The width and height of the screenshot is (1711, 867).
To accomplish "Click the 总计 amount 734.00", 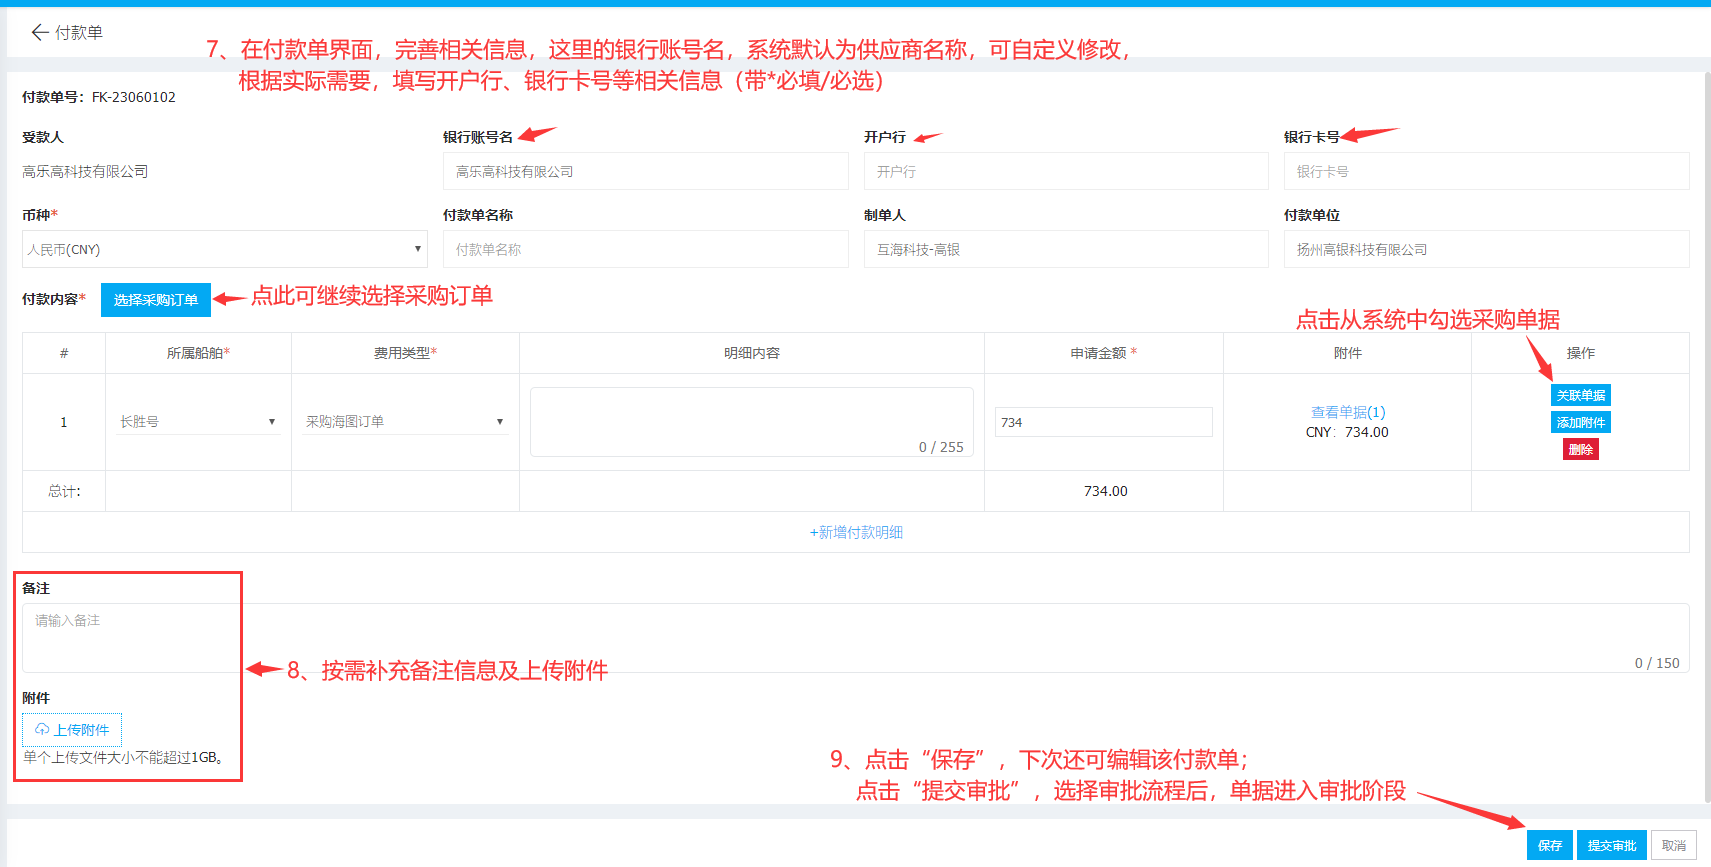I will [x=1105, y=491].
